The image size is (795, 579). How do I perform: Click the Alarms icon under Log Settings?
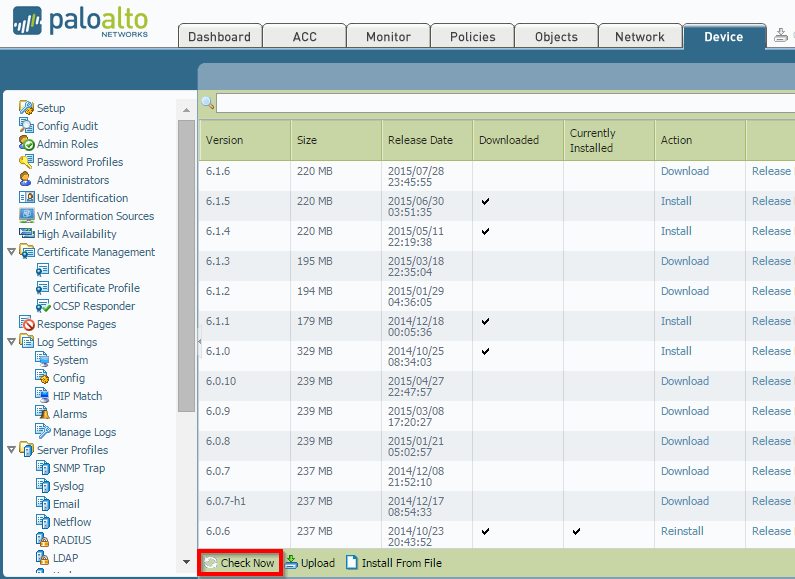pyautogui.click(x=43, y=414)
